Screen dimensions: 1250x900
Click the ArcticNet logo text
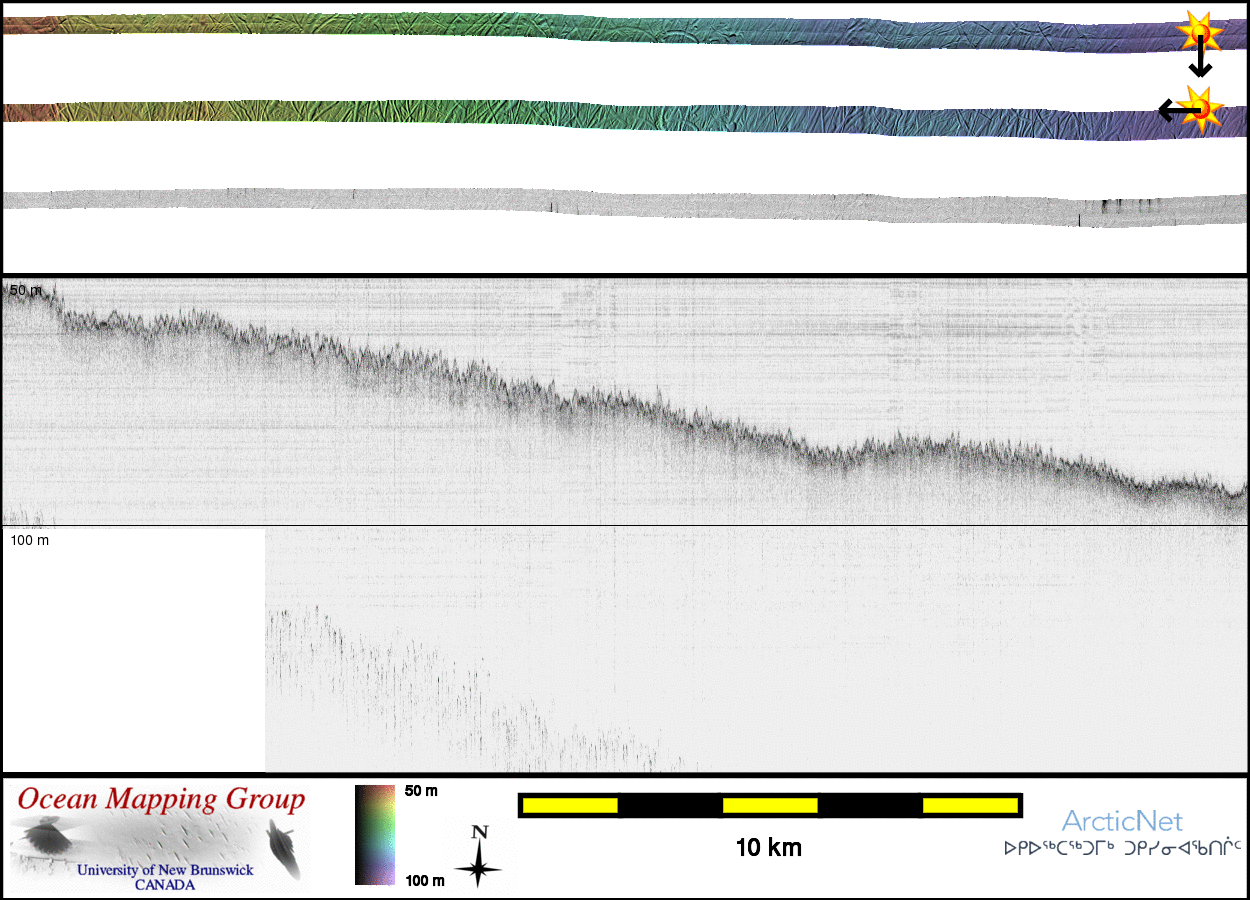pos(1122,821)
